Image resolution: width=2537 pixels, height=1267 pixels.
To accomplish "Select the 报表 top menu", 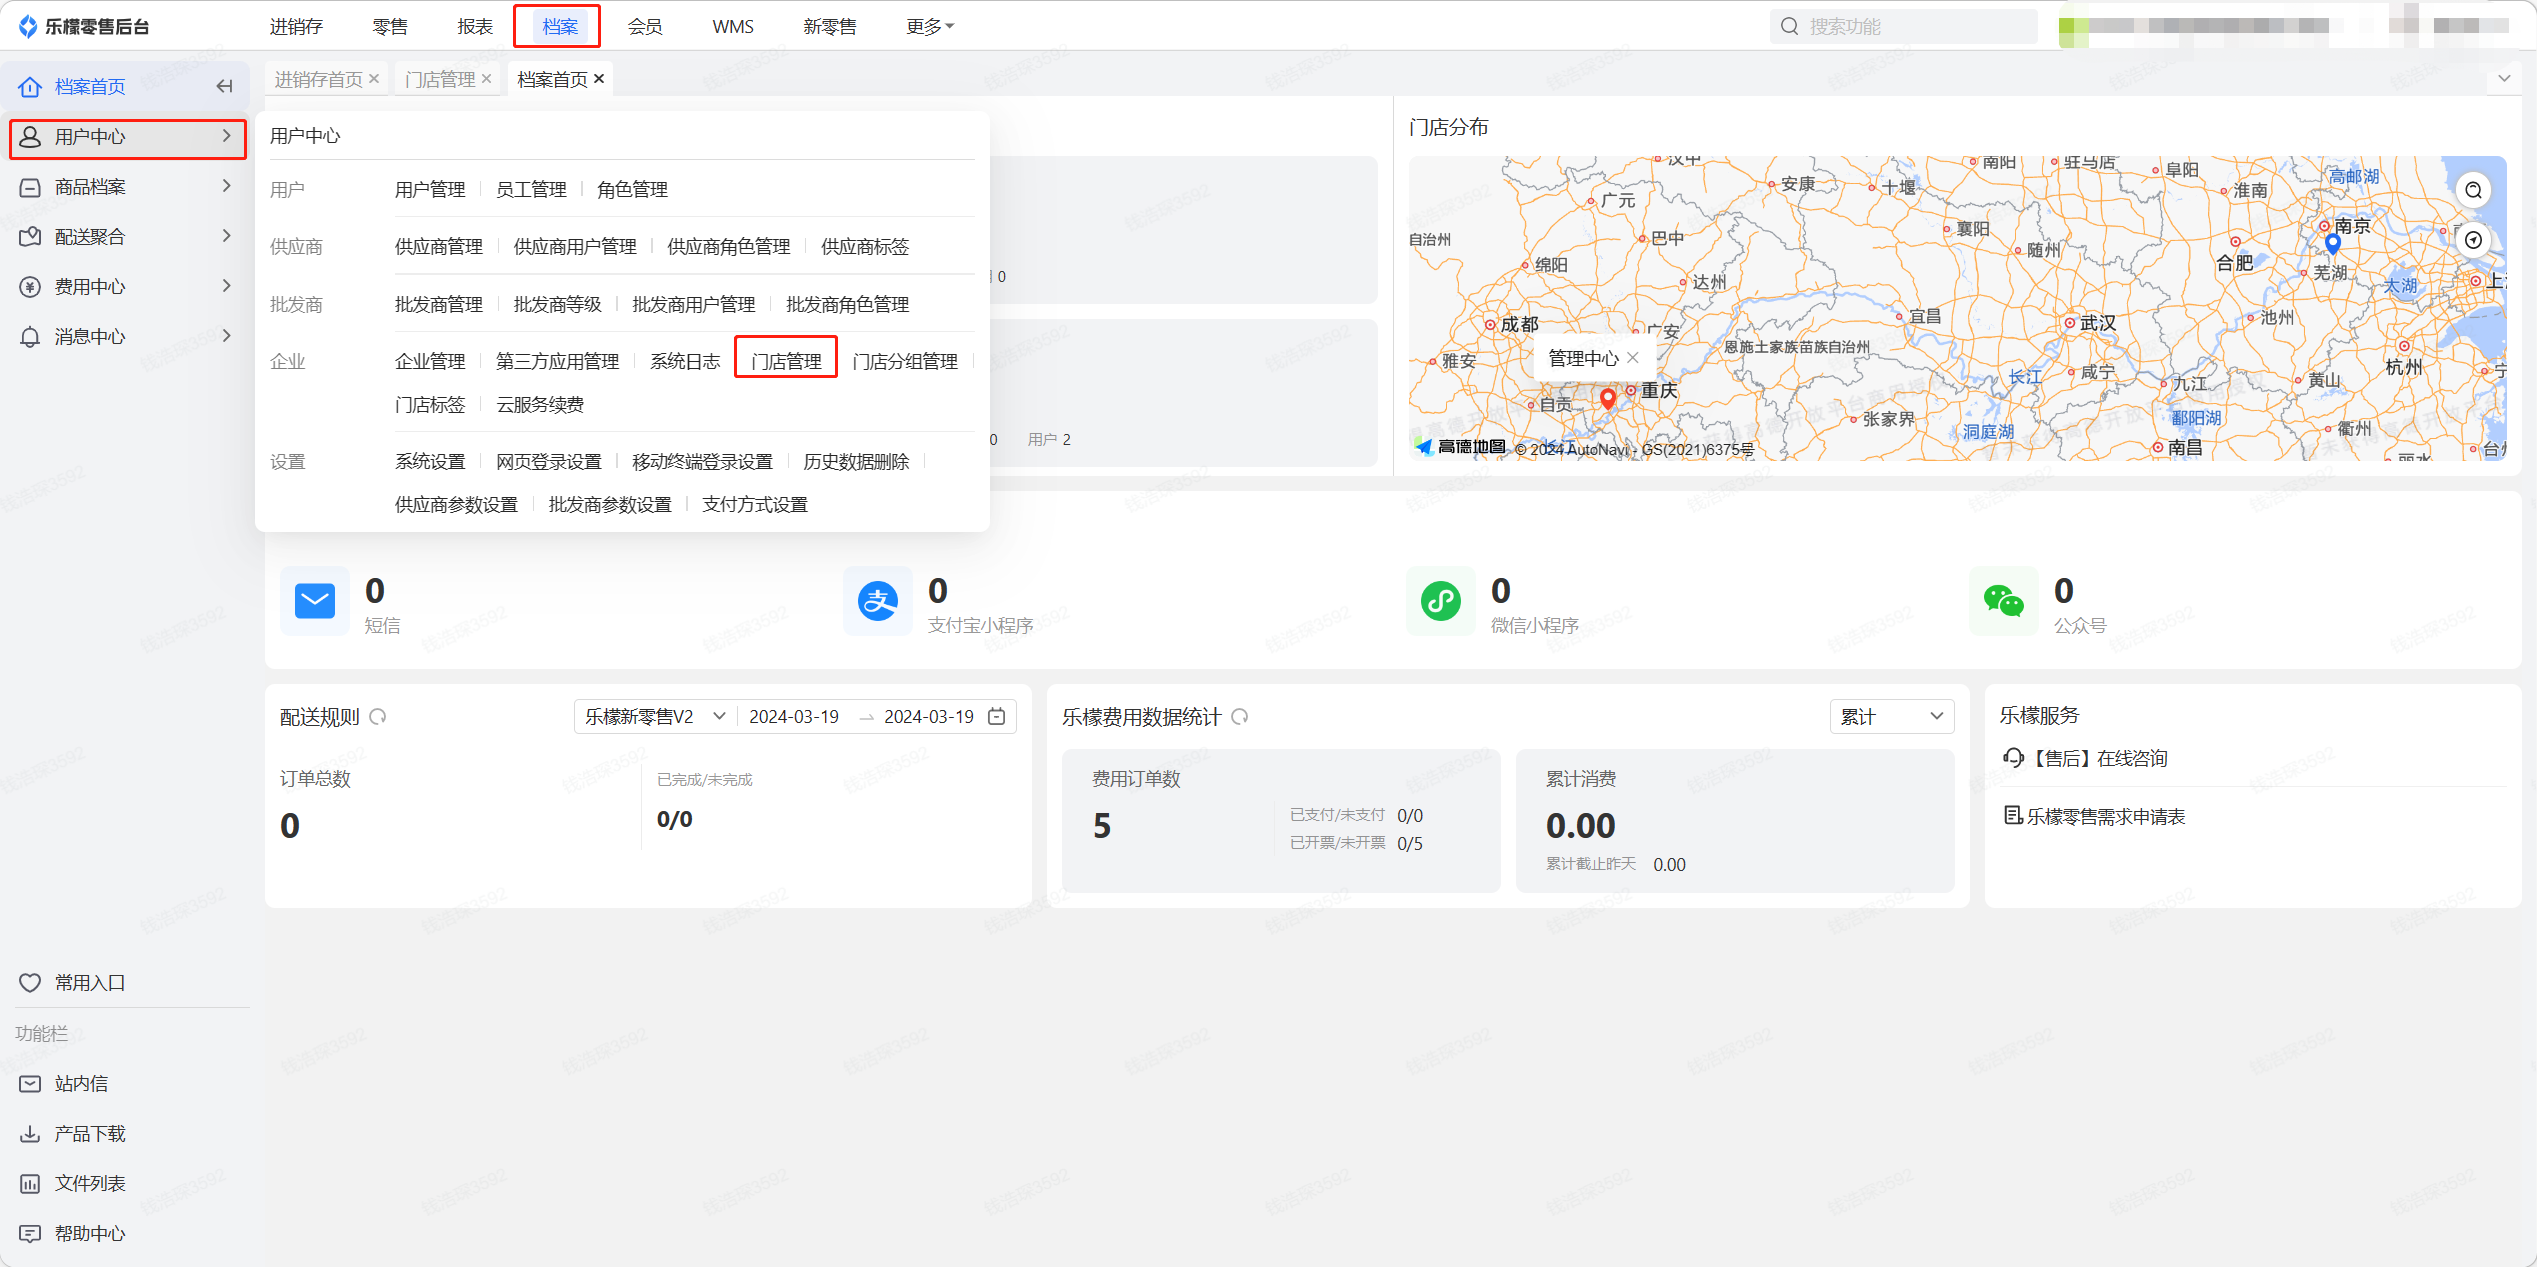I will tap(475, 27).
